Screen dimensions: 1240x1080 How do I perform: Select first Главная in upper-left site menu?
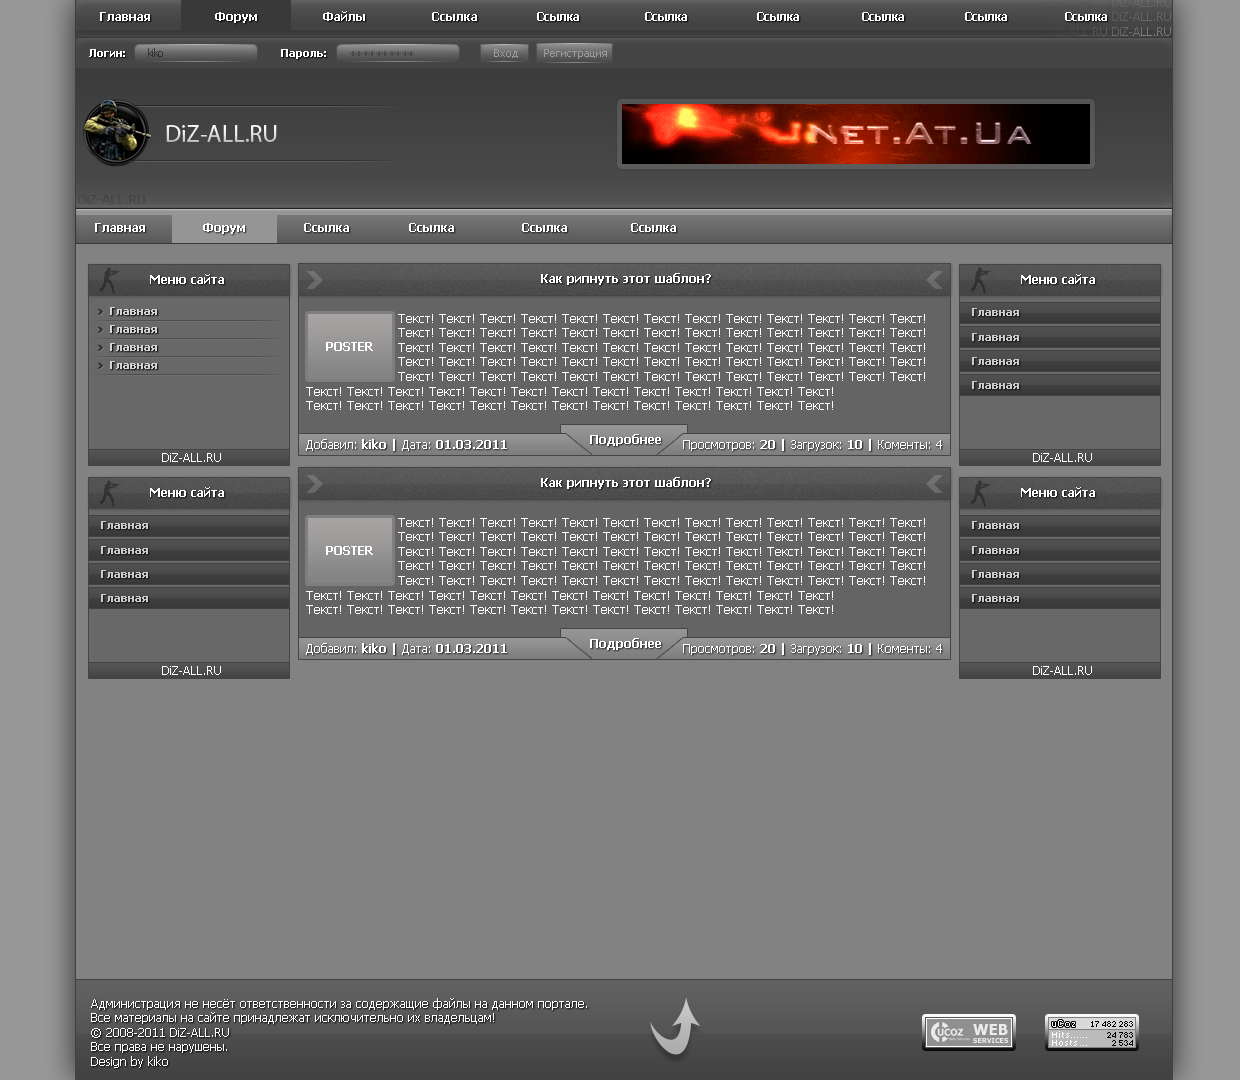point(133,312)
